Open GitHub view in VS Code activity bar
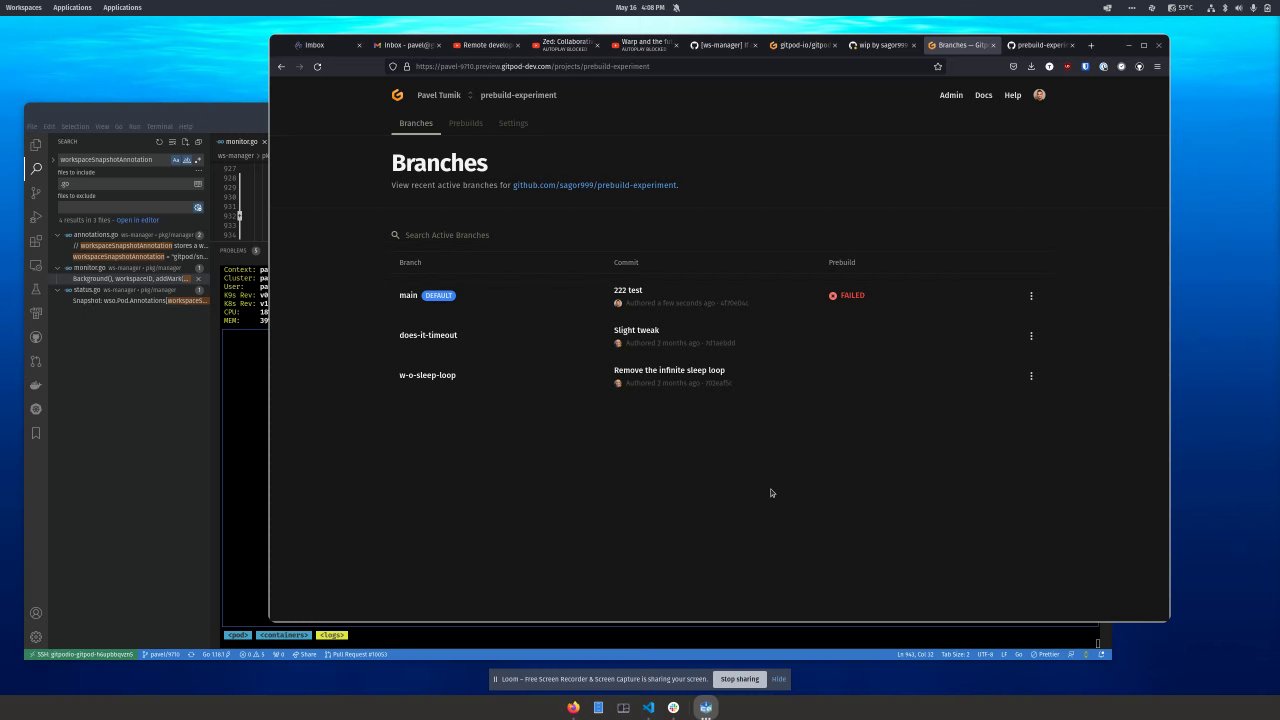Viewport: 1280px width, 720px height. [36, 337]
